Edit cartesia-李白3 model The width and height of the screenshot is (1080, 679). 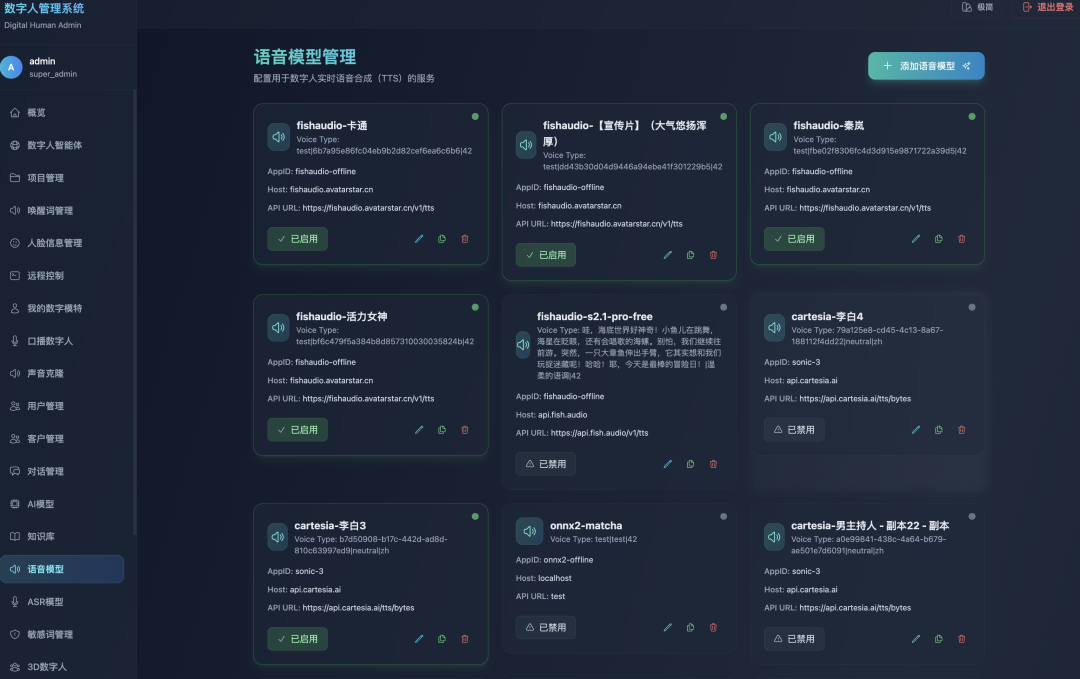click(x=419, y=639)
